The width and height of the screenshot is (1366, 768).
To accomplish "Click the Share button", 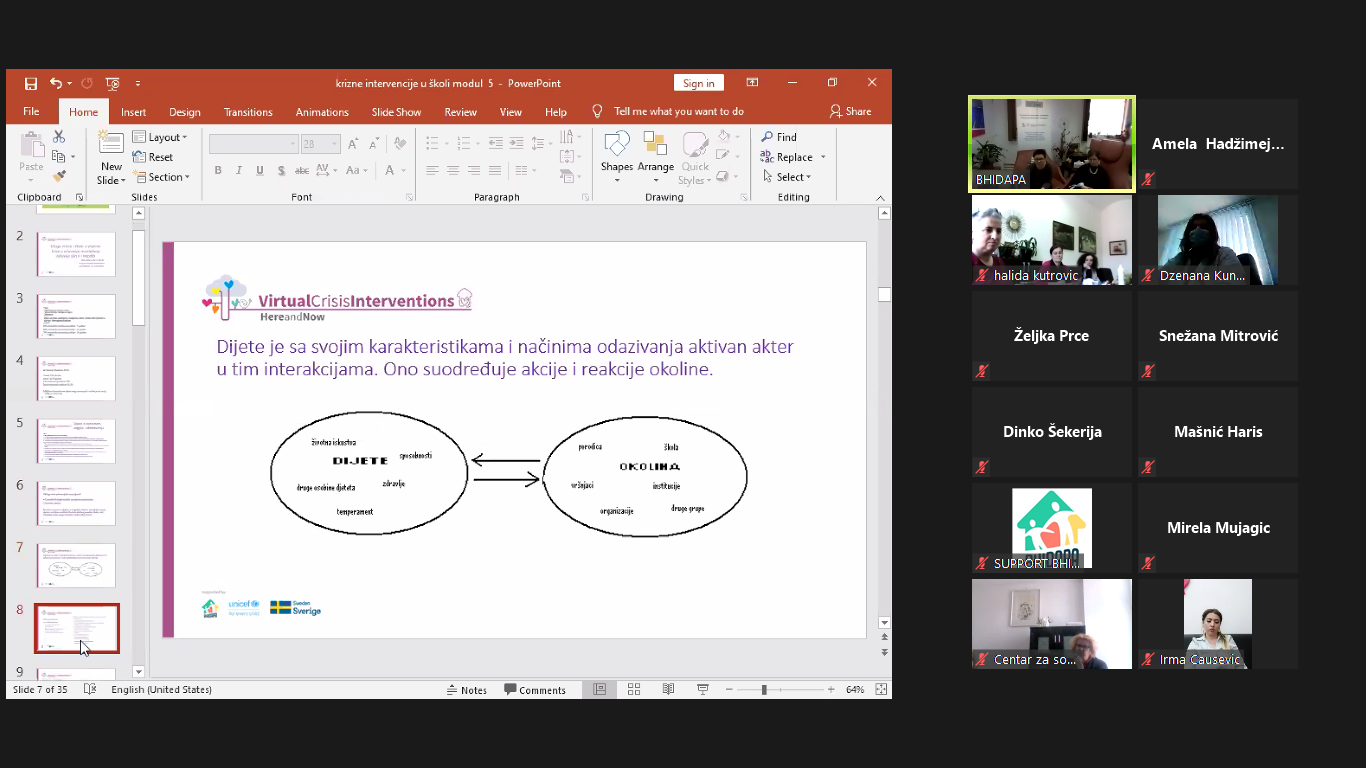I will pos(850,112).
